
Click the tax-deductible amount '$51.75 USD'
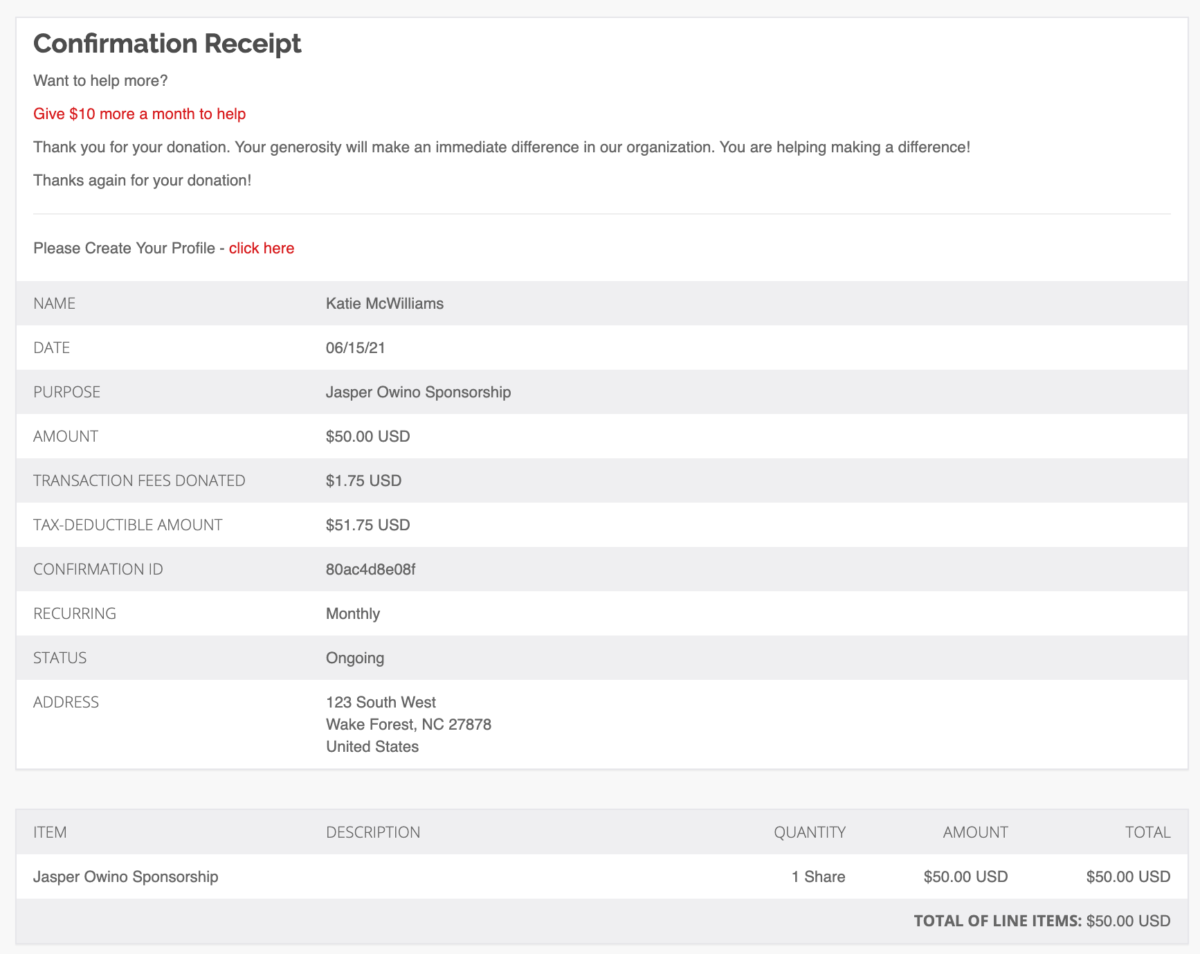tap(366, 525)
